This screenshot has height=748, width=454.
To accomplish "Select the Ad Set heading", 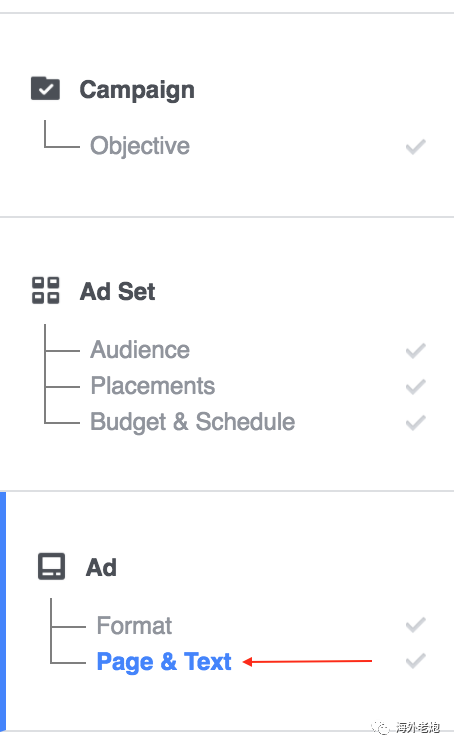I will 117,291.
